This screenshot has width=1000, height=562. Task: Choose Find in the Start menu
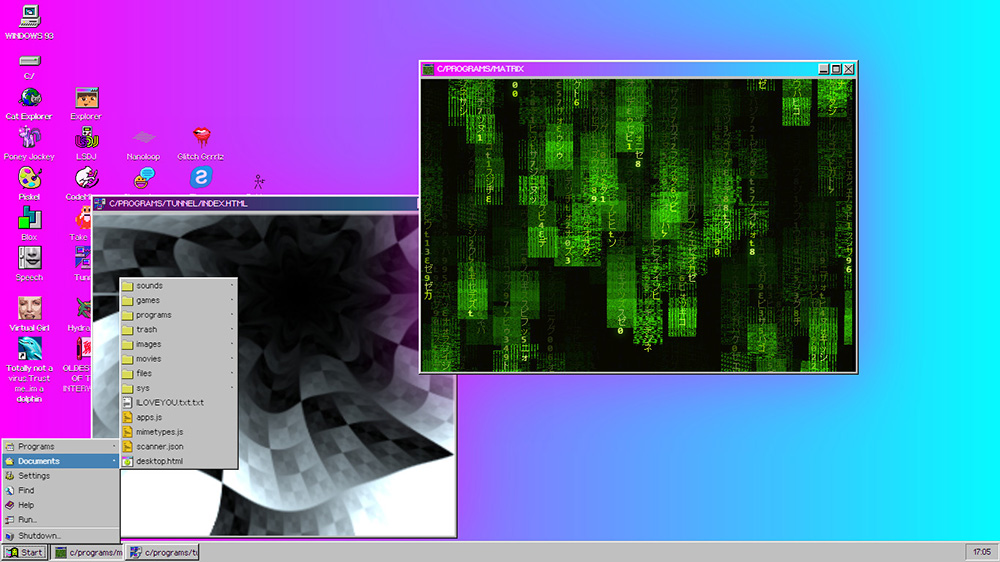tap(61, 491)
